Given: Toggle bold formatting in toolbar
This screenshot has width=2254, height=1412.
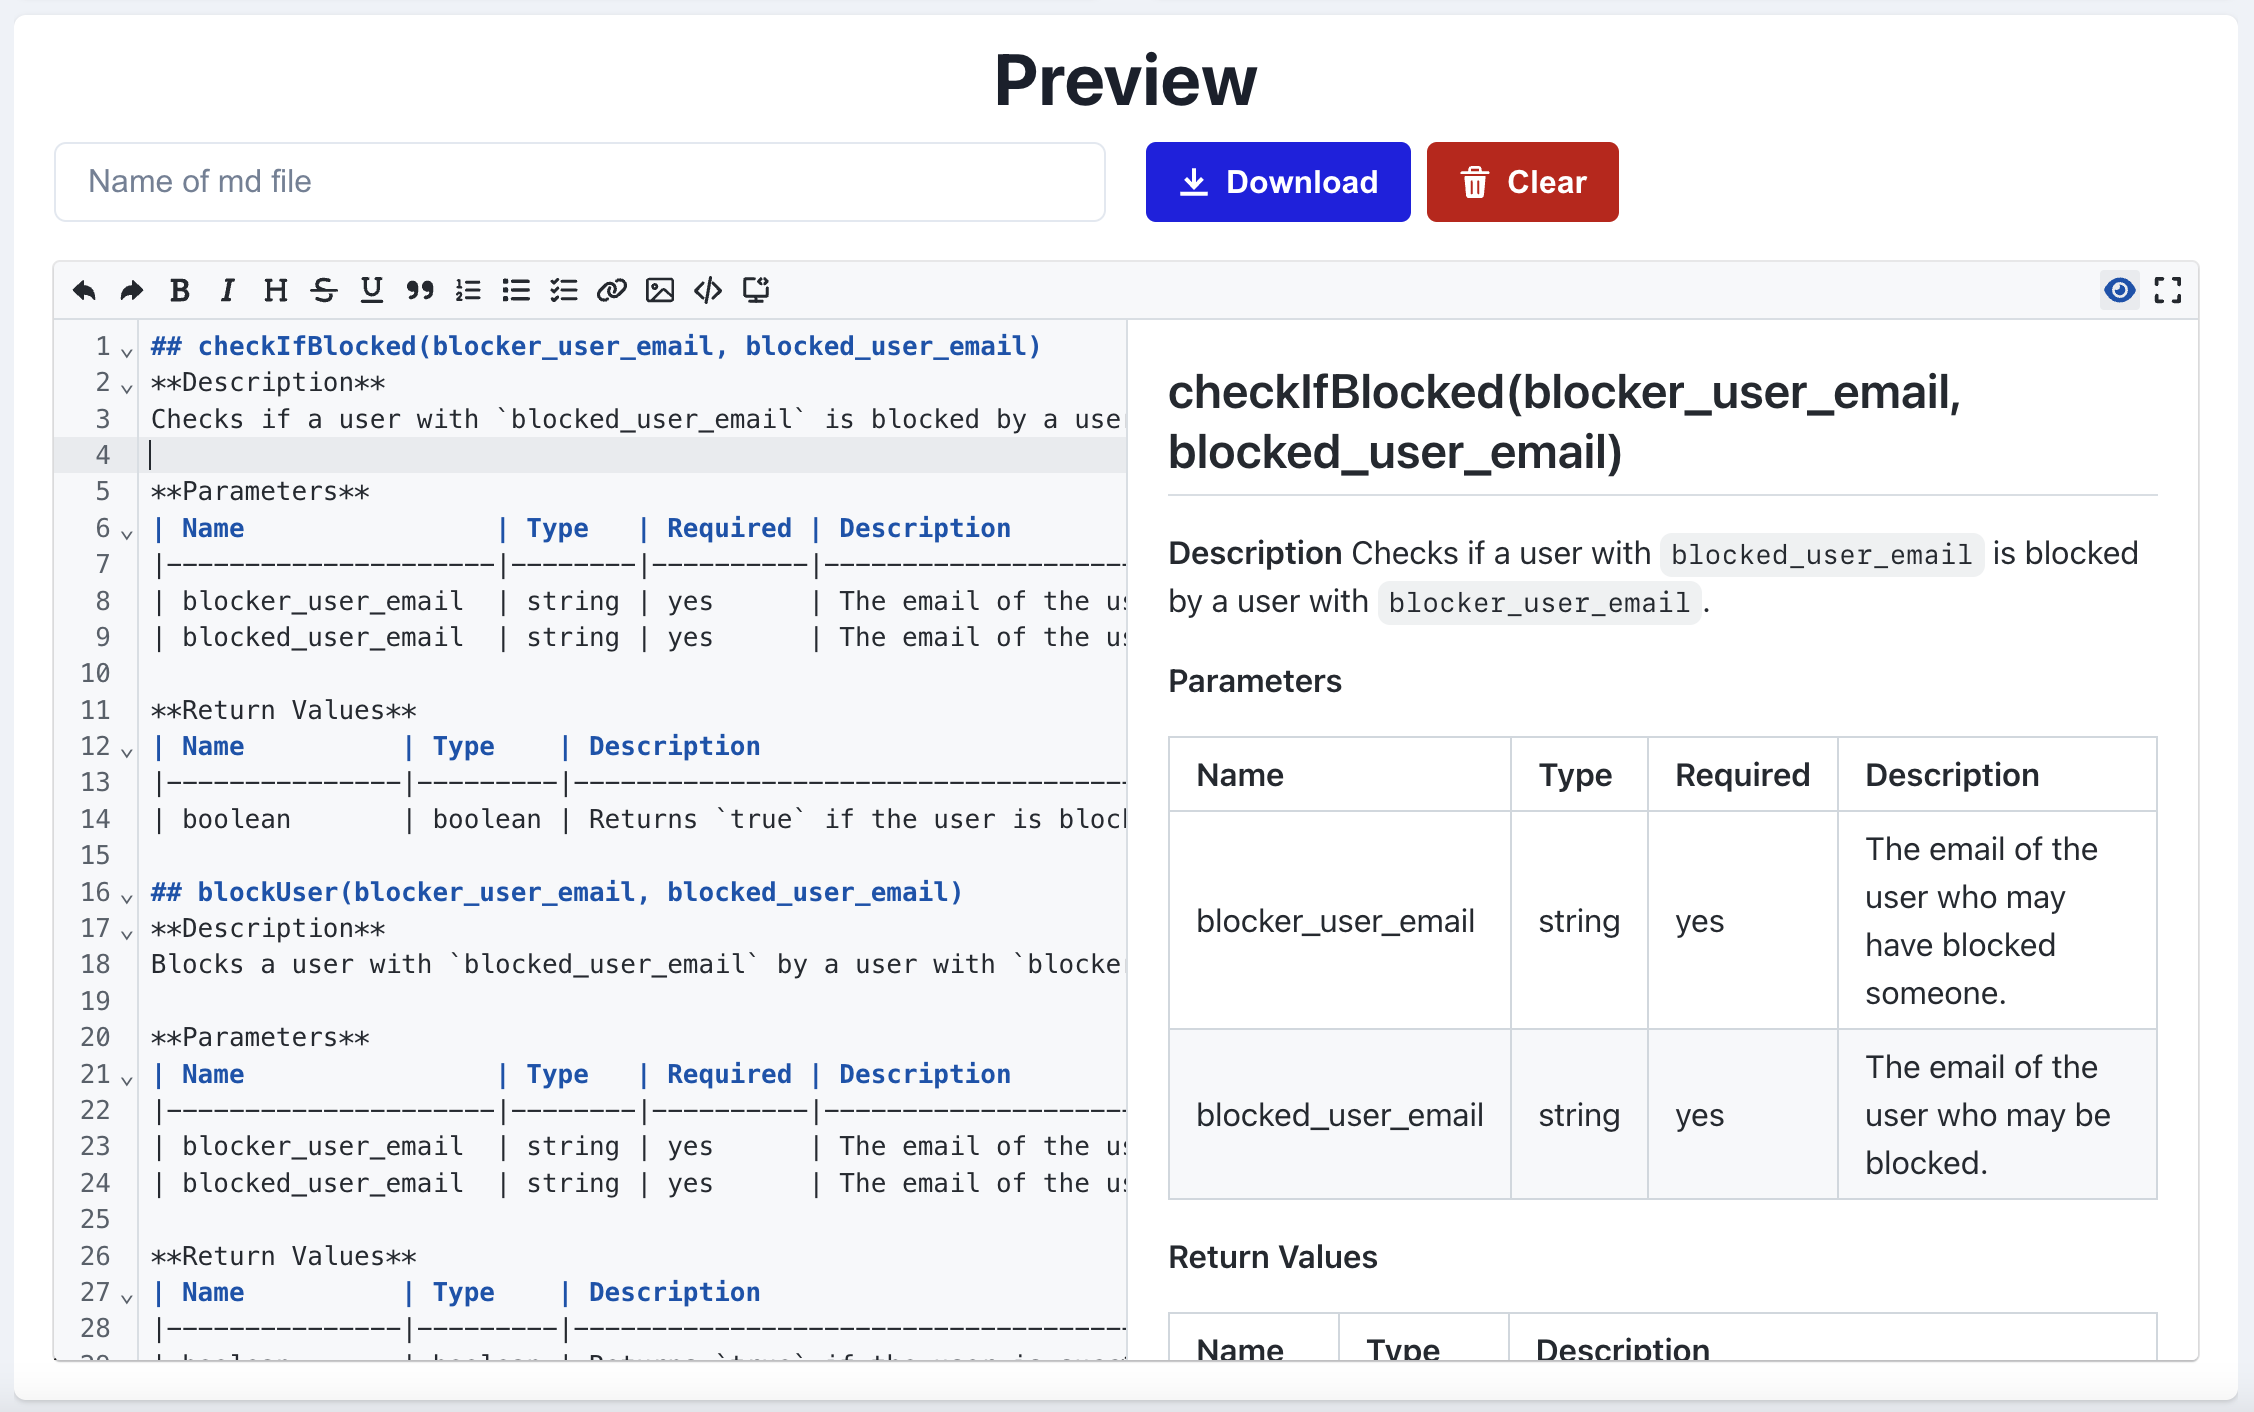Looking at the screenshot, I should click(180, 291).
